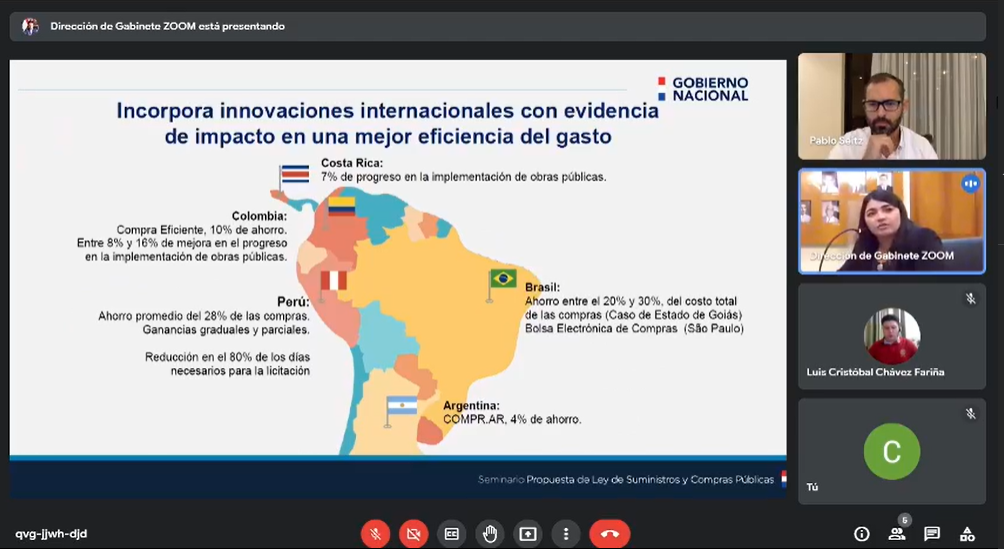
Task: Click 'Bolsa Electrónica de Compras (São Paulo)' text
Action: coord(635,329)
